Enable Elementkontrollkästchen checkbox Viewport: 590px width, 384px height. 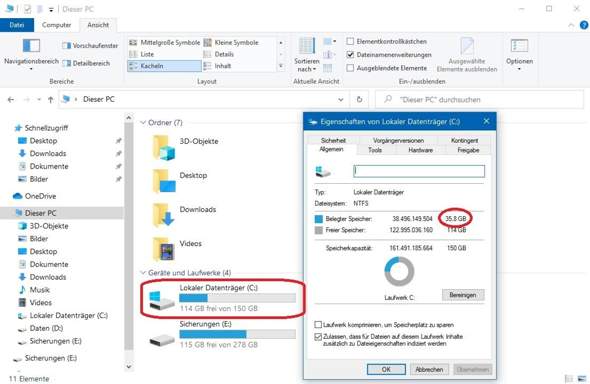tap(350, 41)
